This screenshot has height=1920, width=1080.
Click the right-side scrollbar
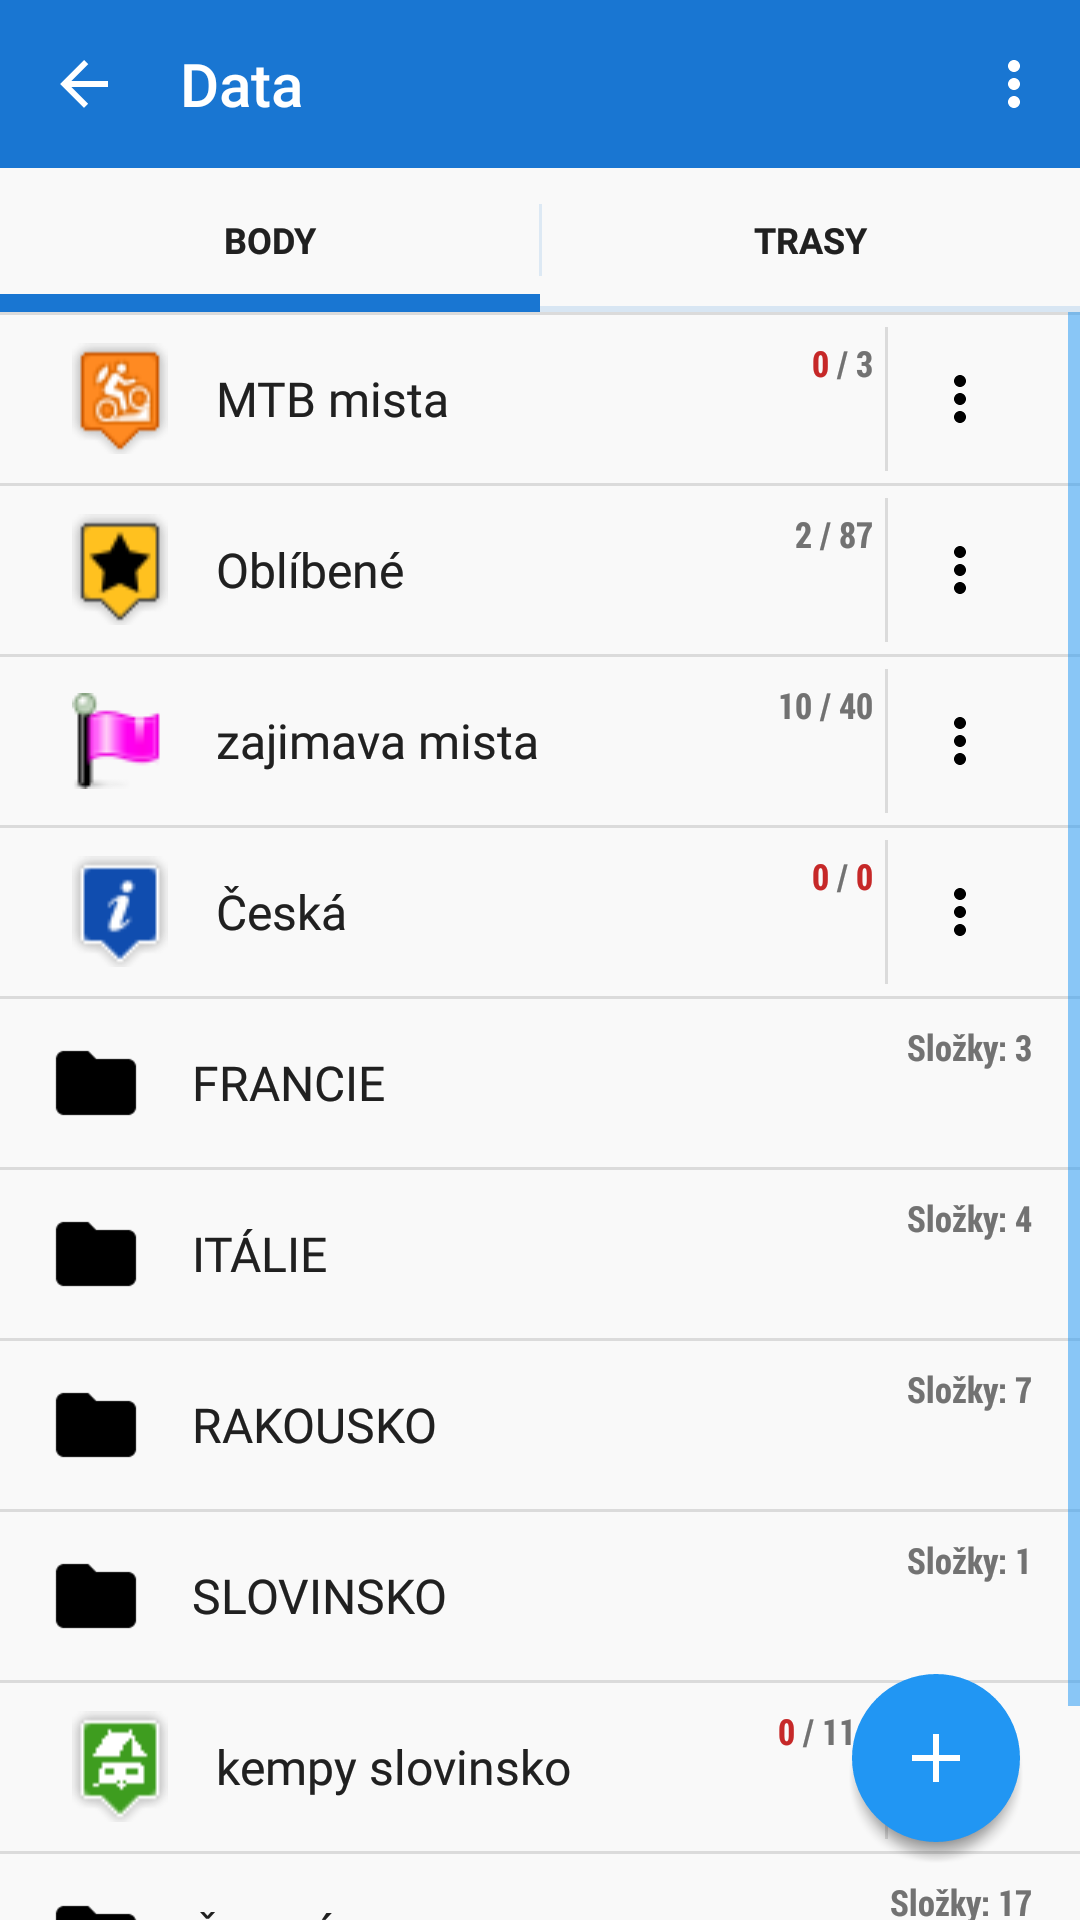tap(1073, 1000)
